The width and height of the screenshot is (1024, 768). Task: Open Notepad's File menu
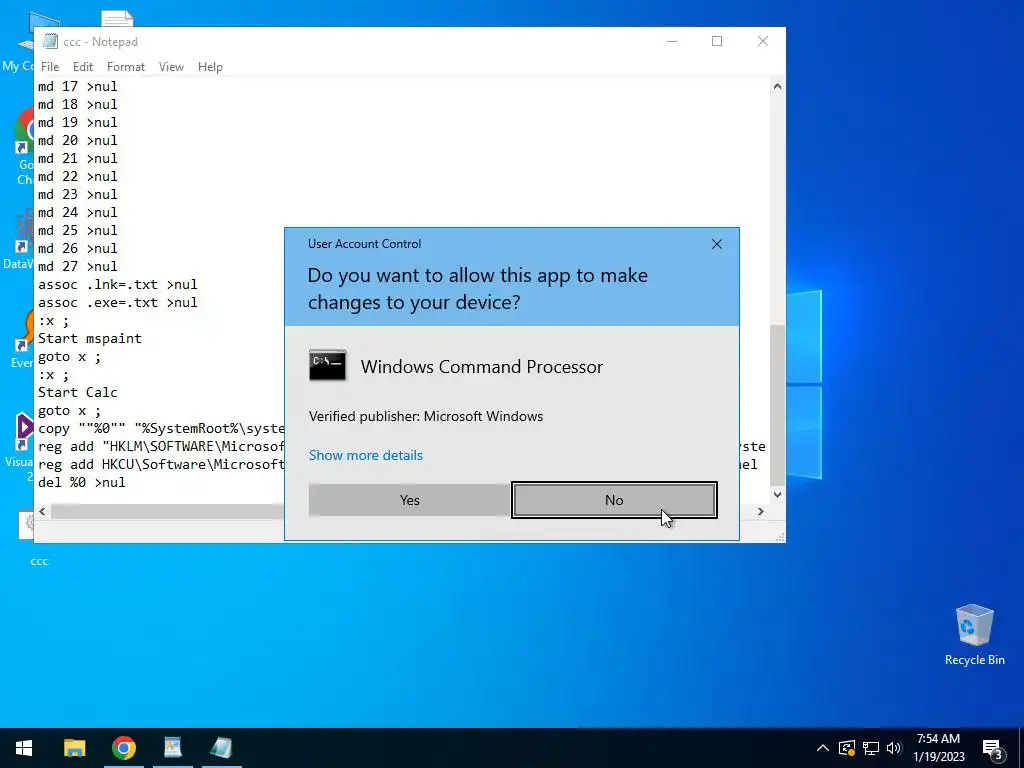tap(50, 67)
